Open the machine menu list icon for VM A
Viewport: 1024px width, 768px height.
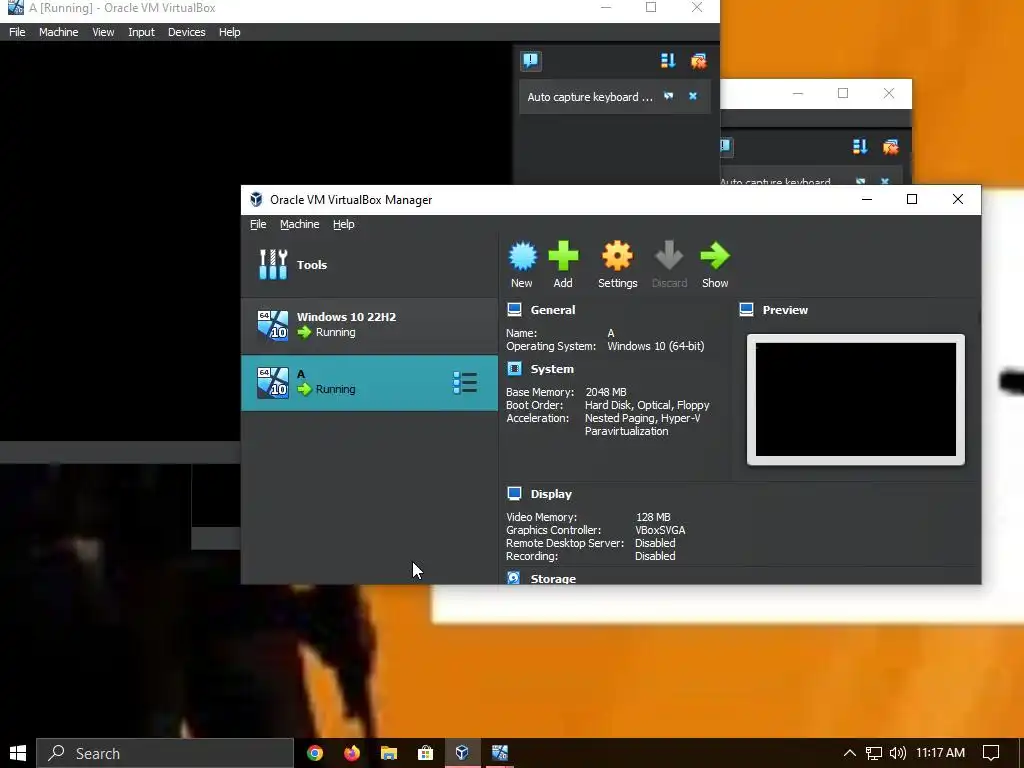[x=465, y=383]
